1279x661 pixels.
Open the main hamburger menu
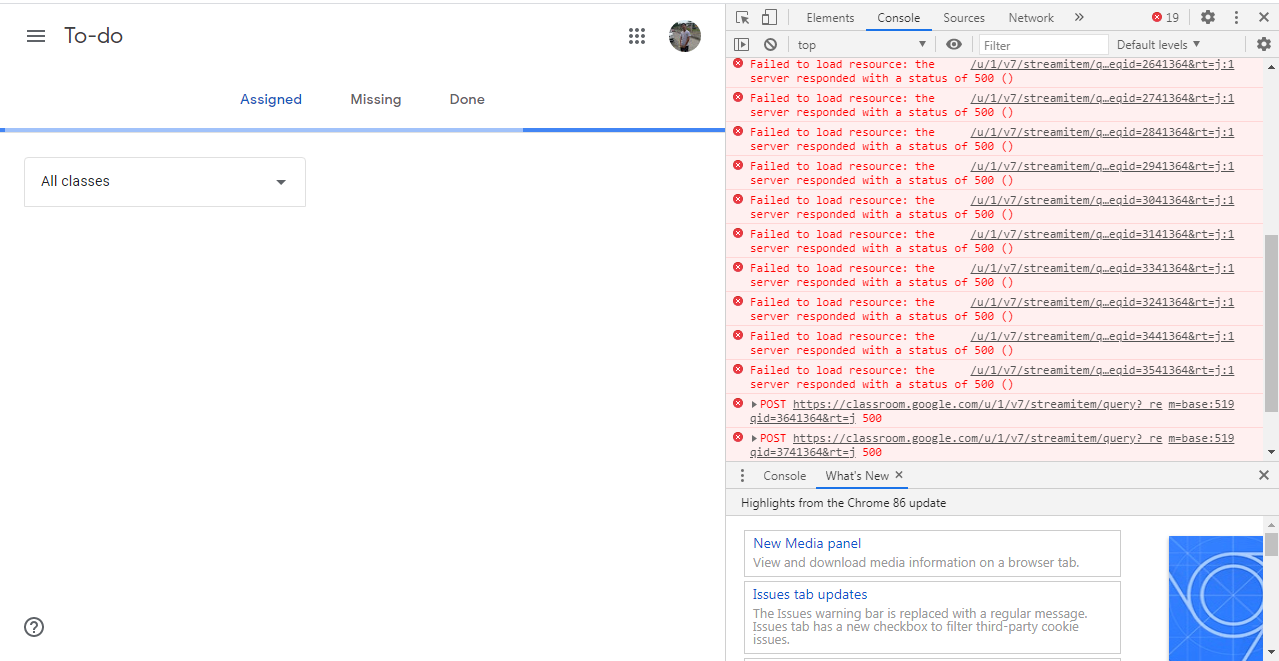pyautogui.click(x=36, y=36)
